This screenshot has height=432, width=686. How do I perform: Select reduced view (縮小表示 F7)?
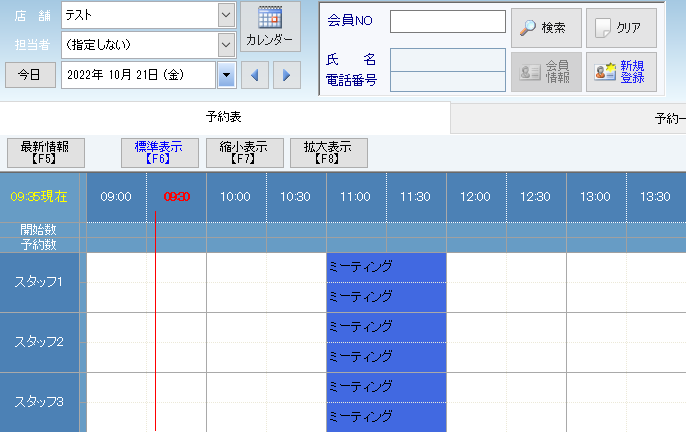244,152
